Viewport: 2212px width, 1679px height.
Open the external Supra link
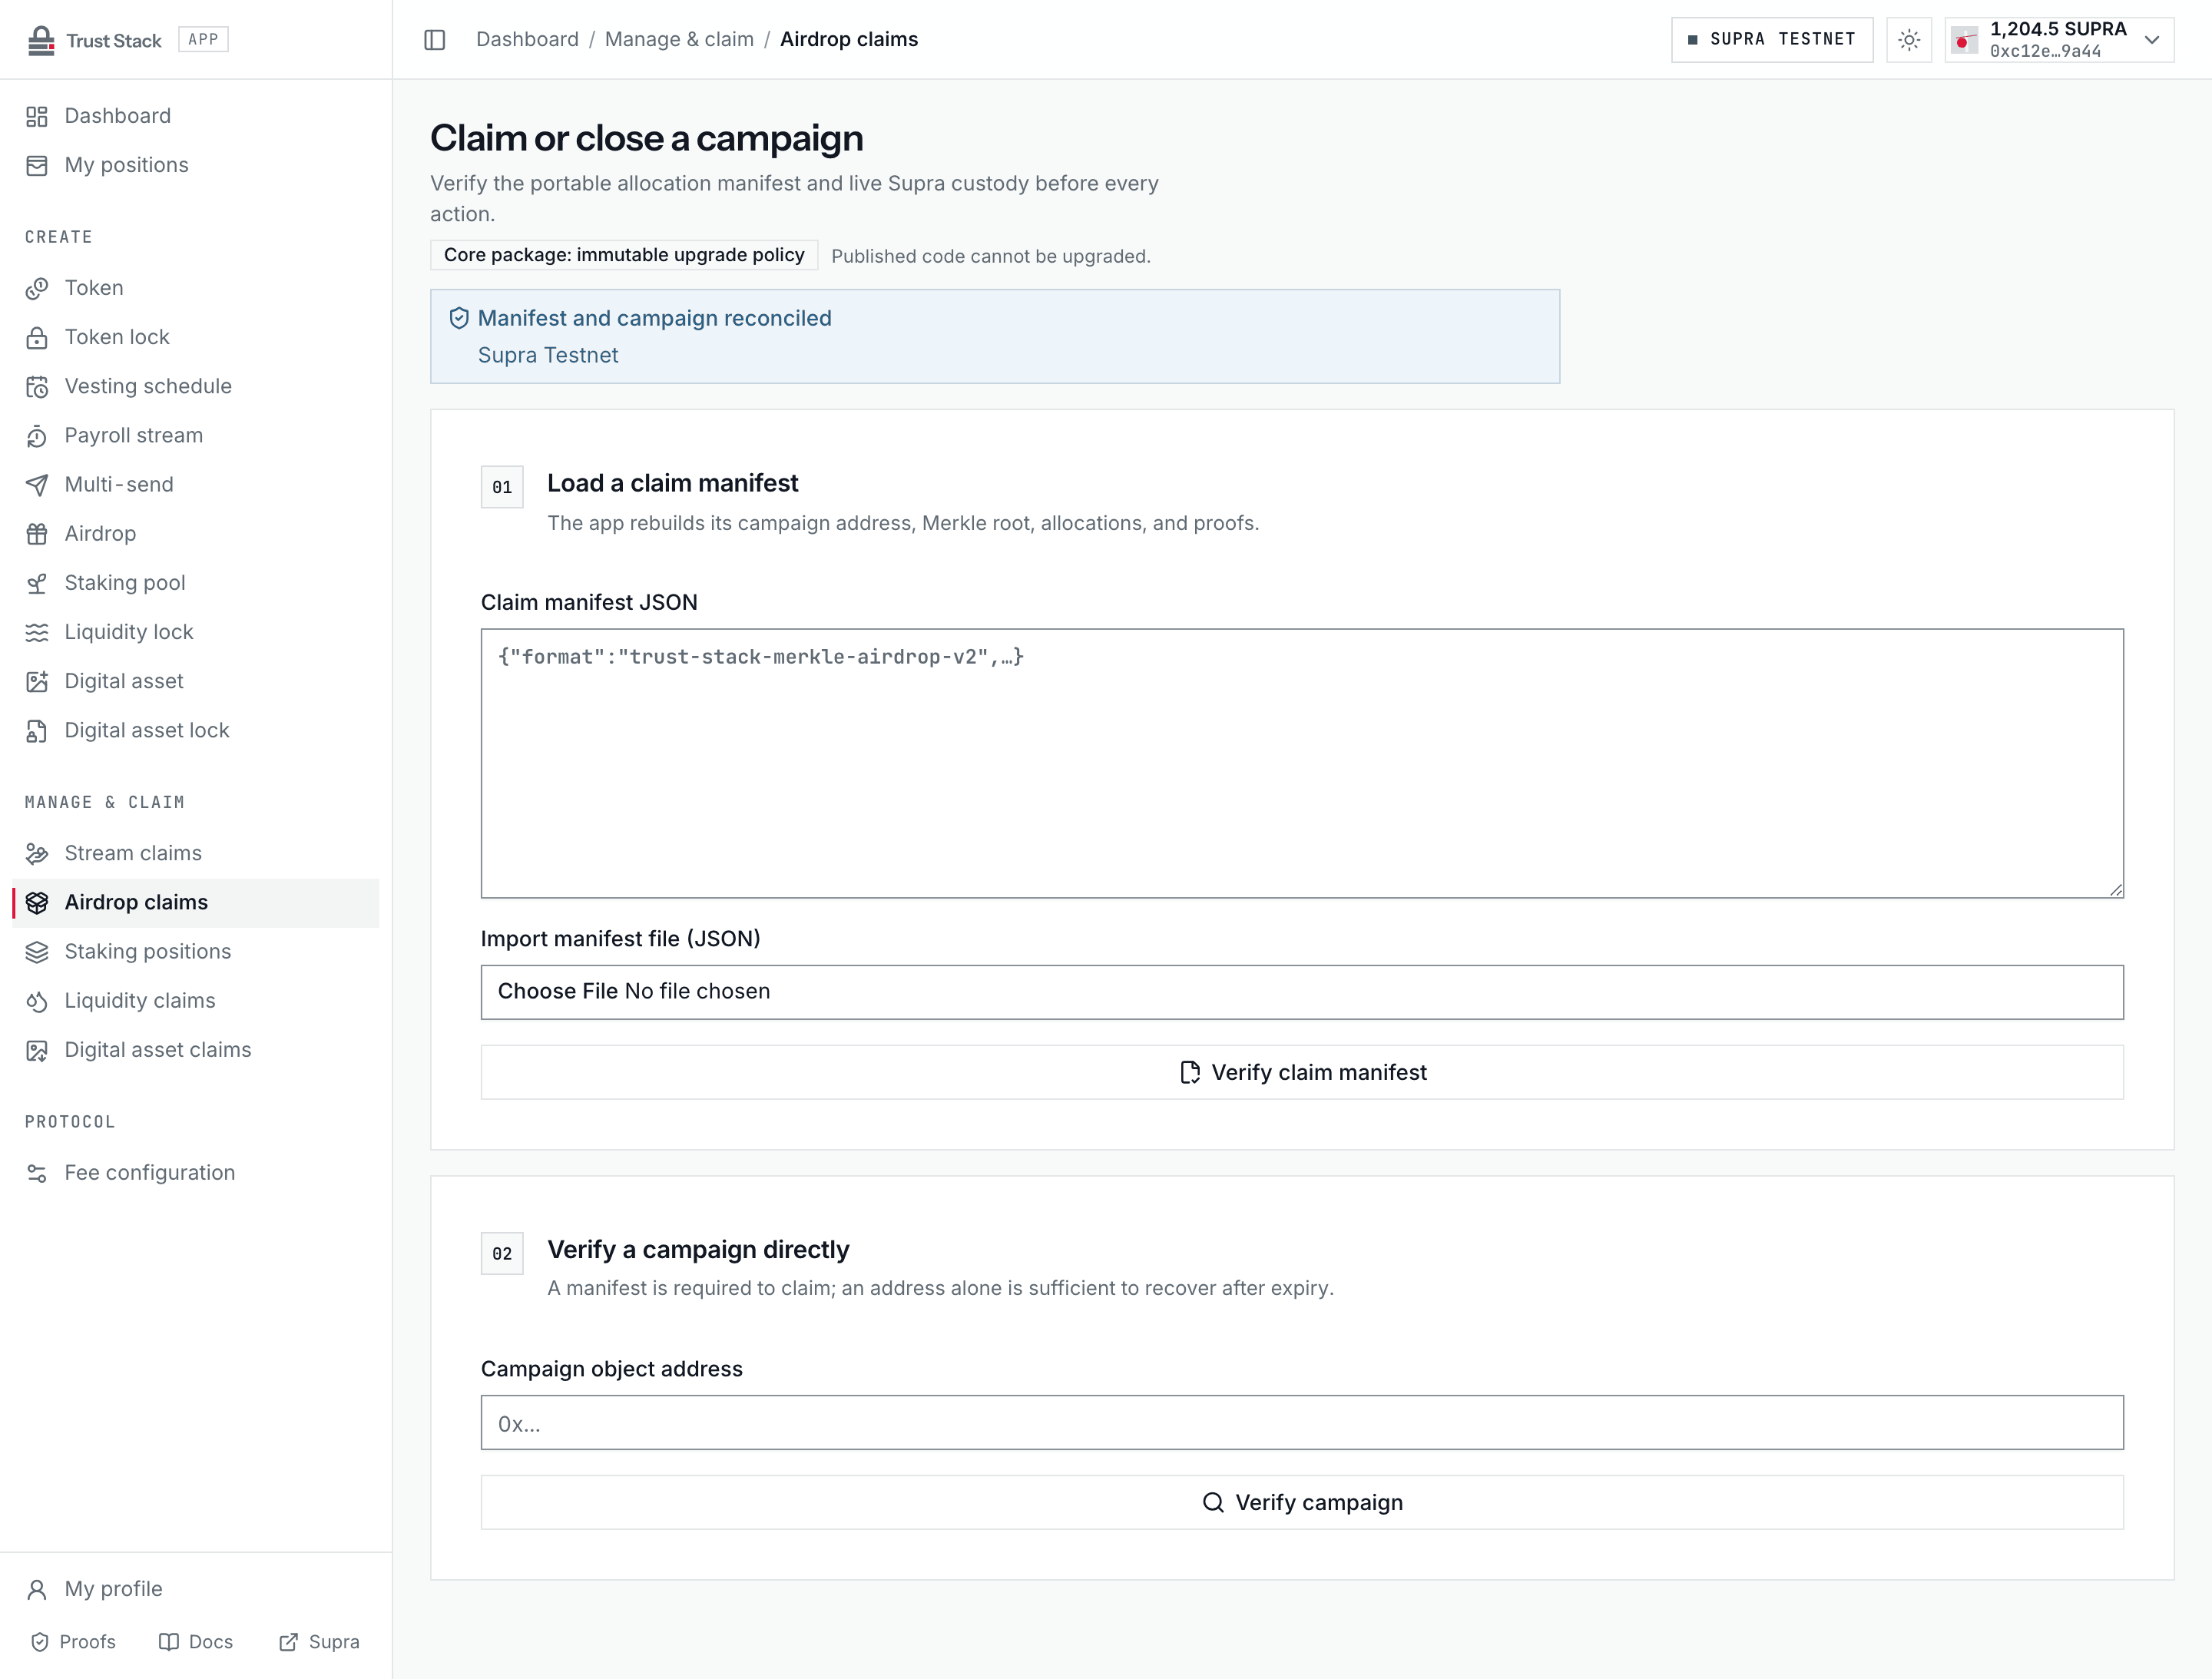319,1642
